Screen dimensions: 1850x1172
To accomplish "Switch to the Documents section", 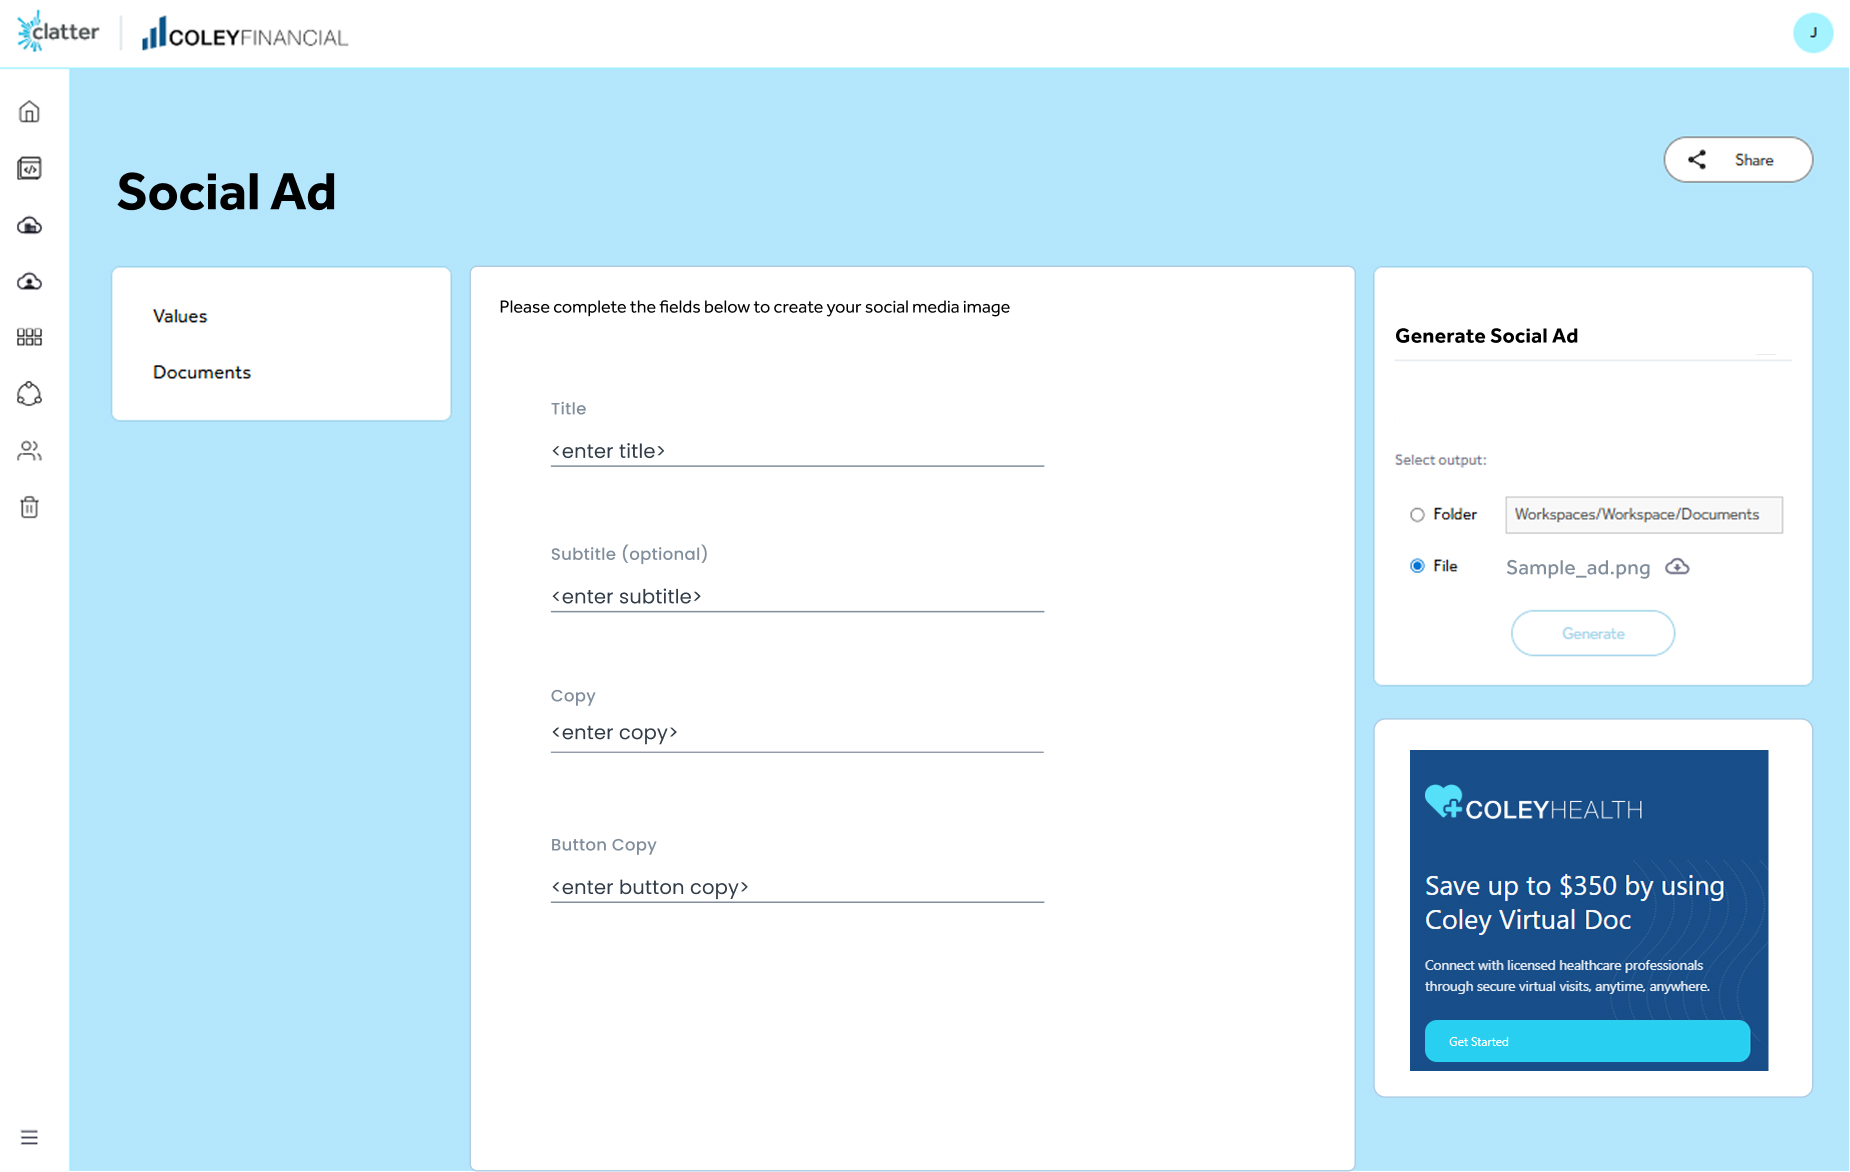I will point(202,372).
